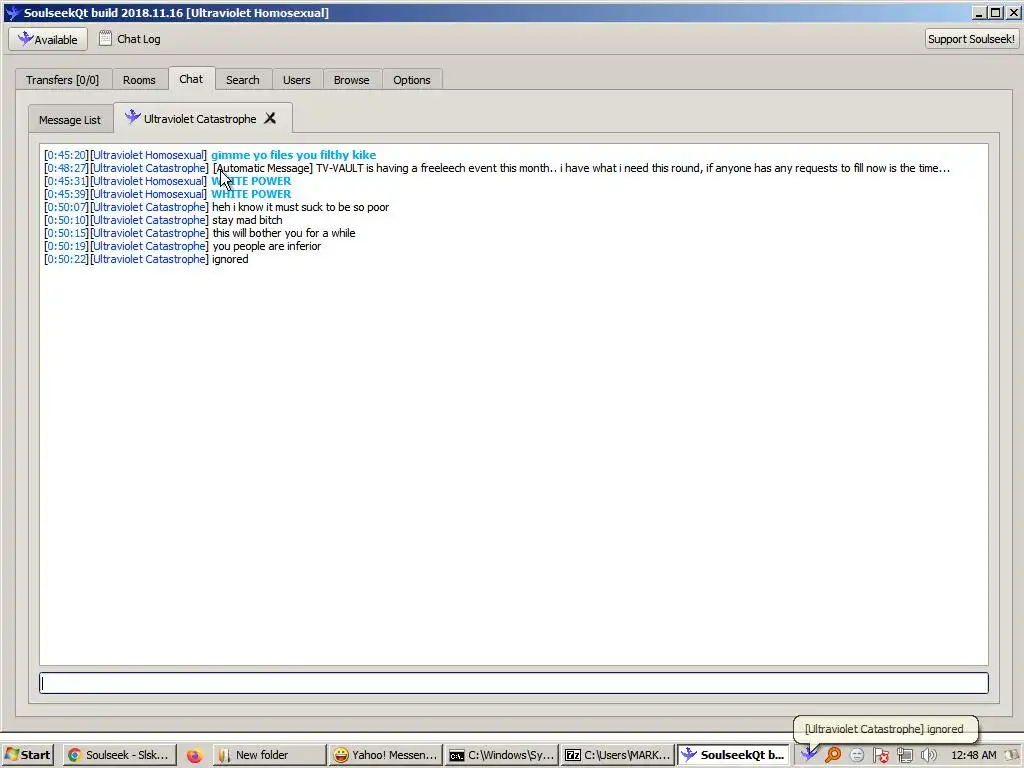Click the 'ignored' chat message text
Viewport: 1024px width, 768px height.
pyautogui.click(x=231, y=259)
